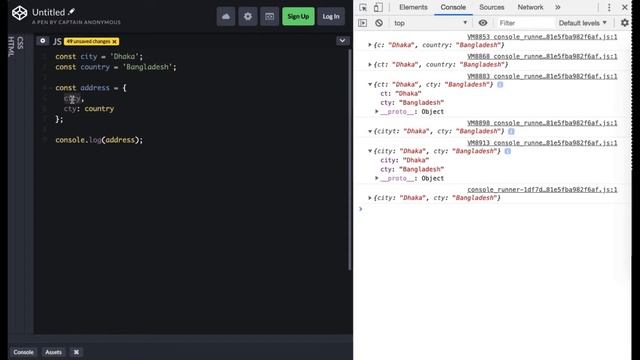Edit pen title with pencil icon
640x360 pixels.
[71, 12]
